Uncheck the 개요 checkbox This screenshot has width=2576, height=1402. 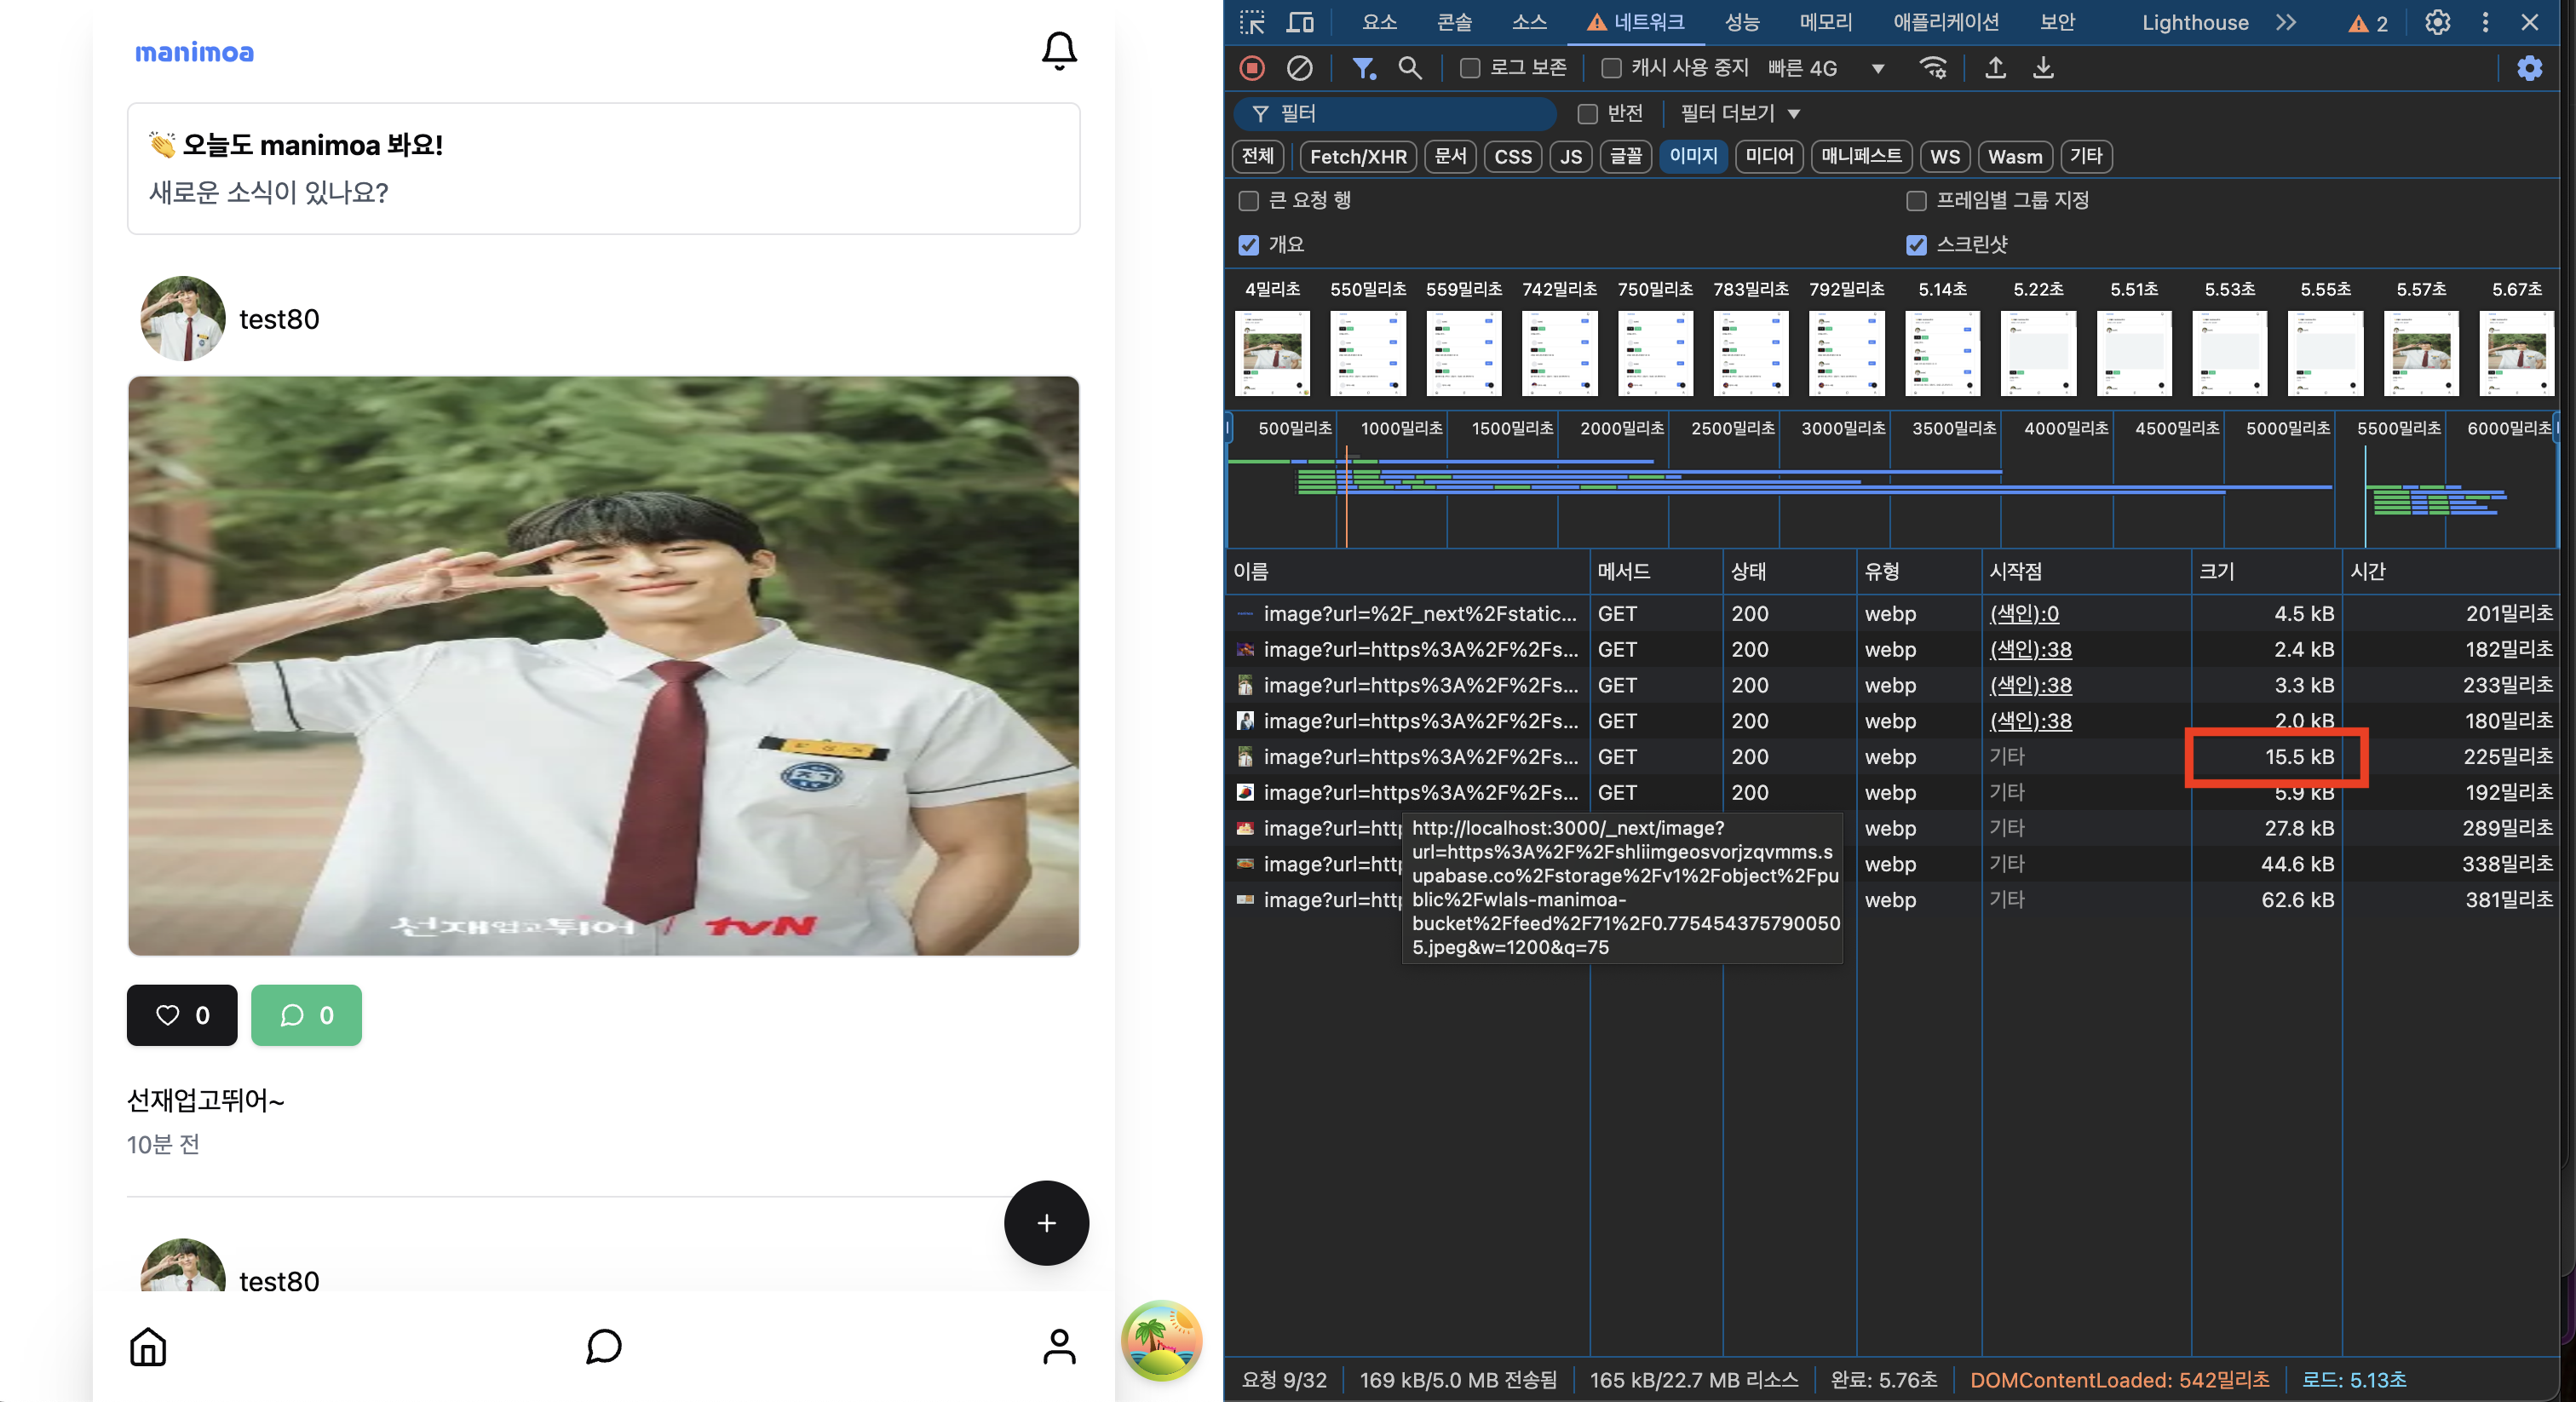click(x=1248, y=245)
